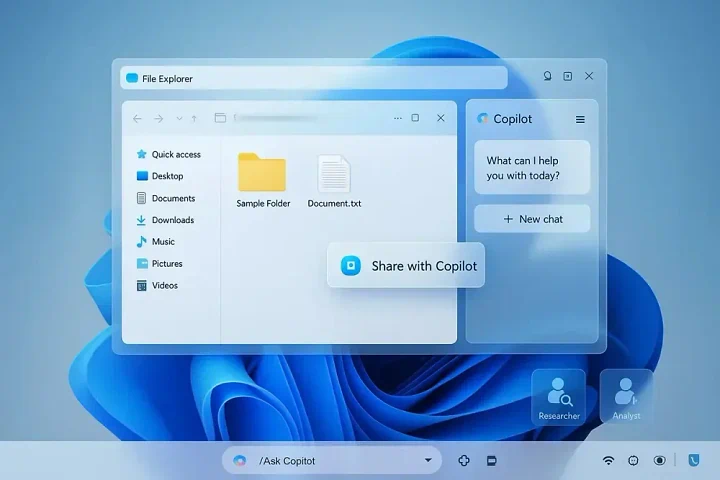
Task: Launch the Analyst agent tile
Action: pyautogui.click(x=626, y=397)
